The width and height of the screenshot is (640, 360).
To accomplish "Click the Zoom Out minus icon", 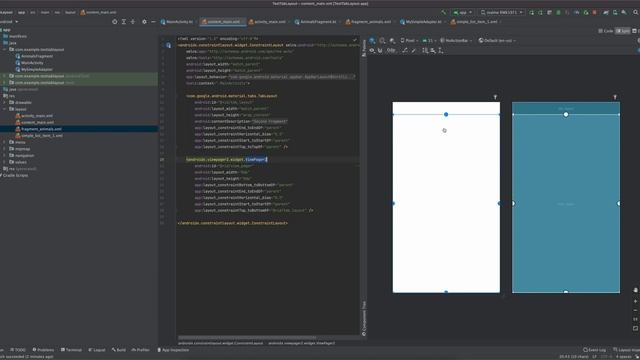I will tap(636, 310).
